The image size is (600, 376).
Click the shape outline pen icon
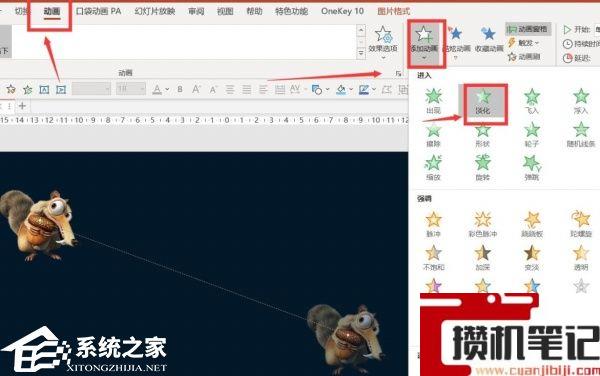click(x=364, y=90)
